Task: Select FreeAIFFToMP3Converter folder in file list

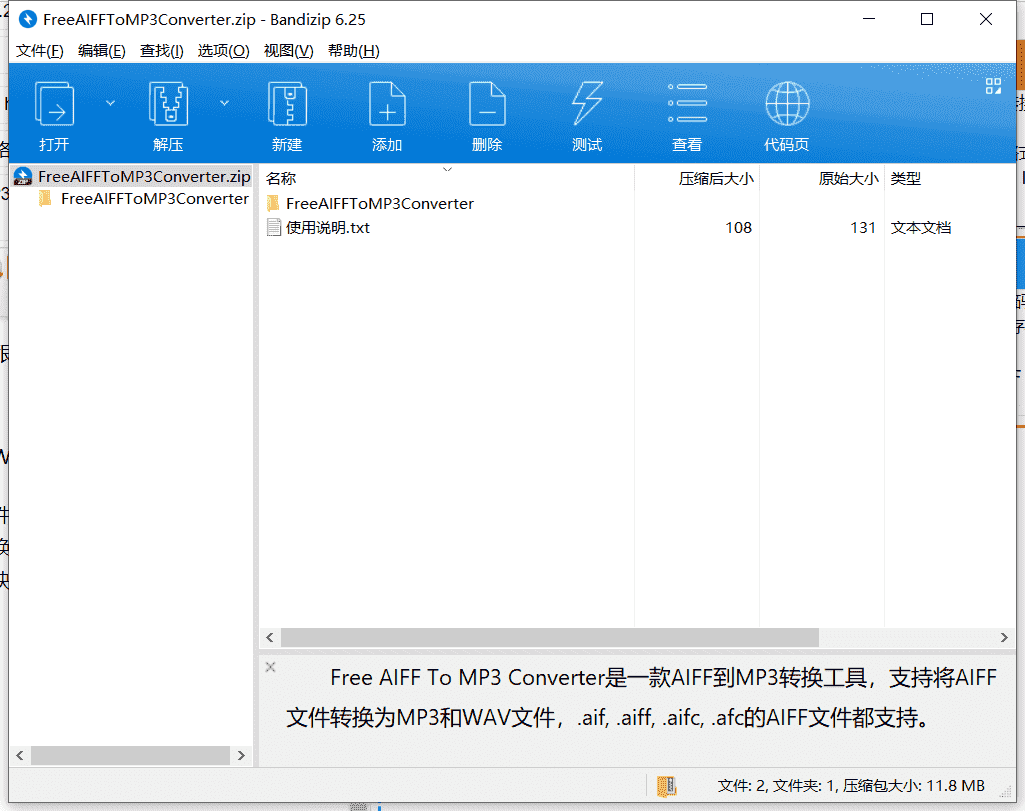Action: click(x=379, y=204)
